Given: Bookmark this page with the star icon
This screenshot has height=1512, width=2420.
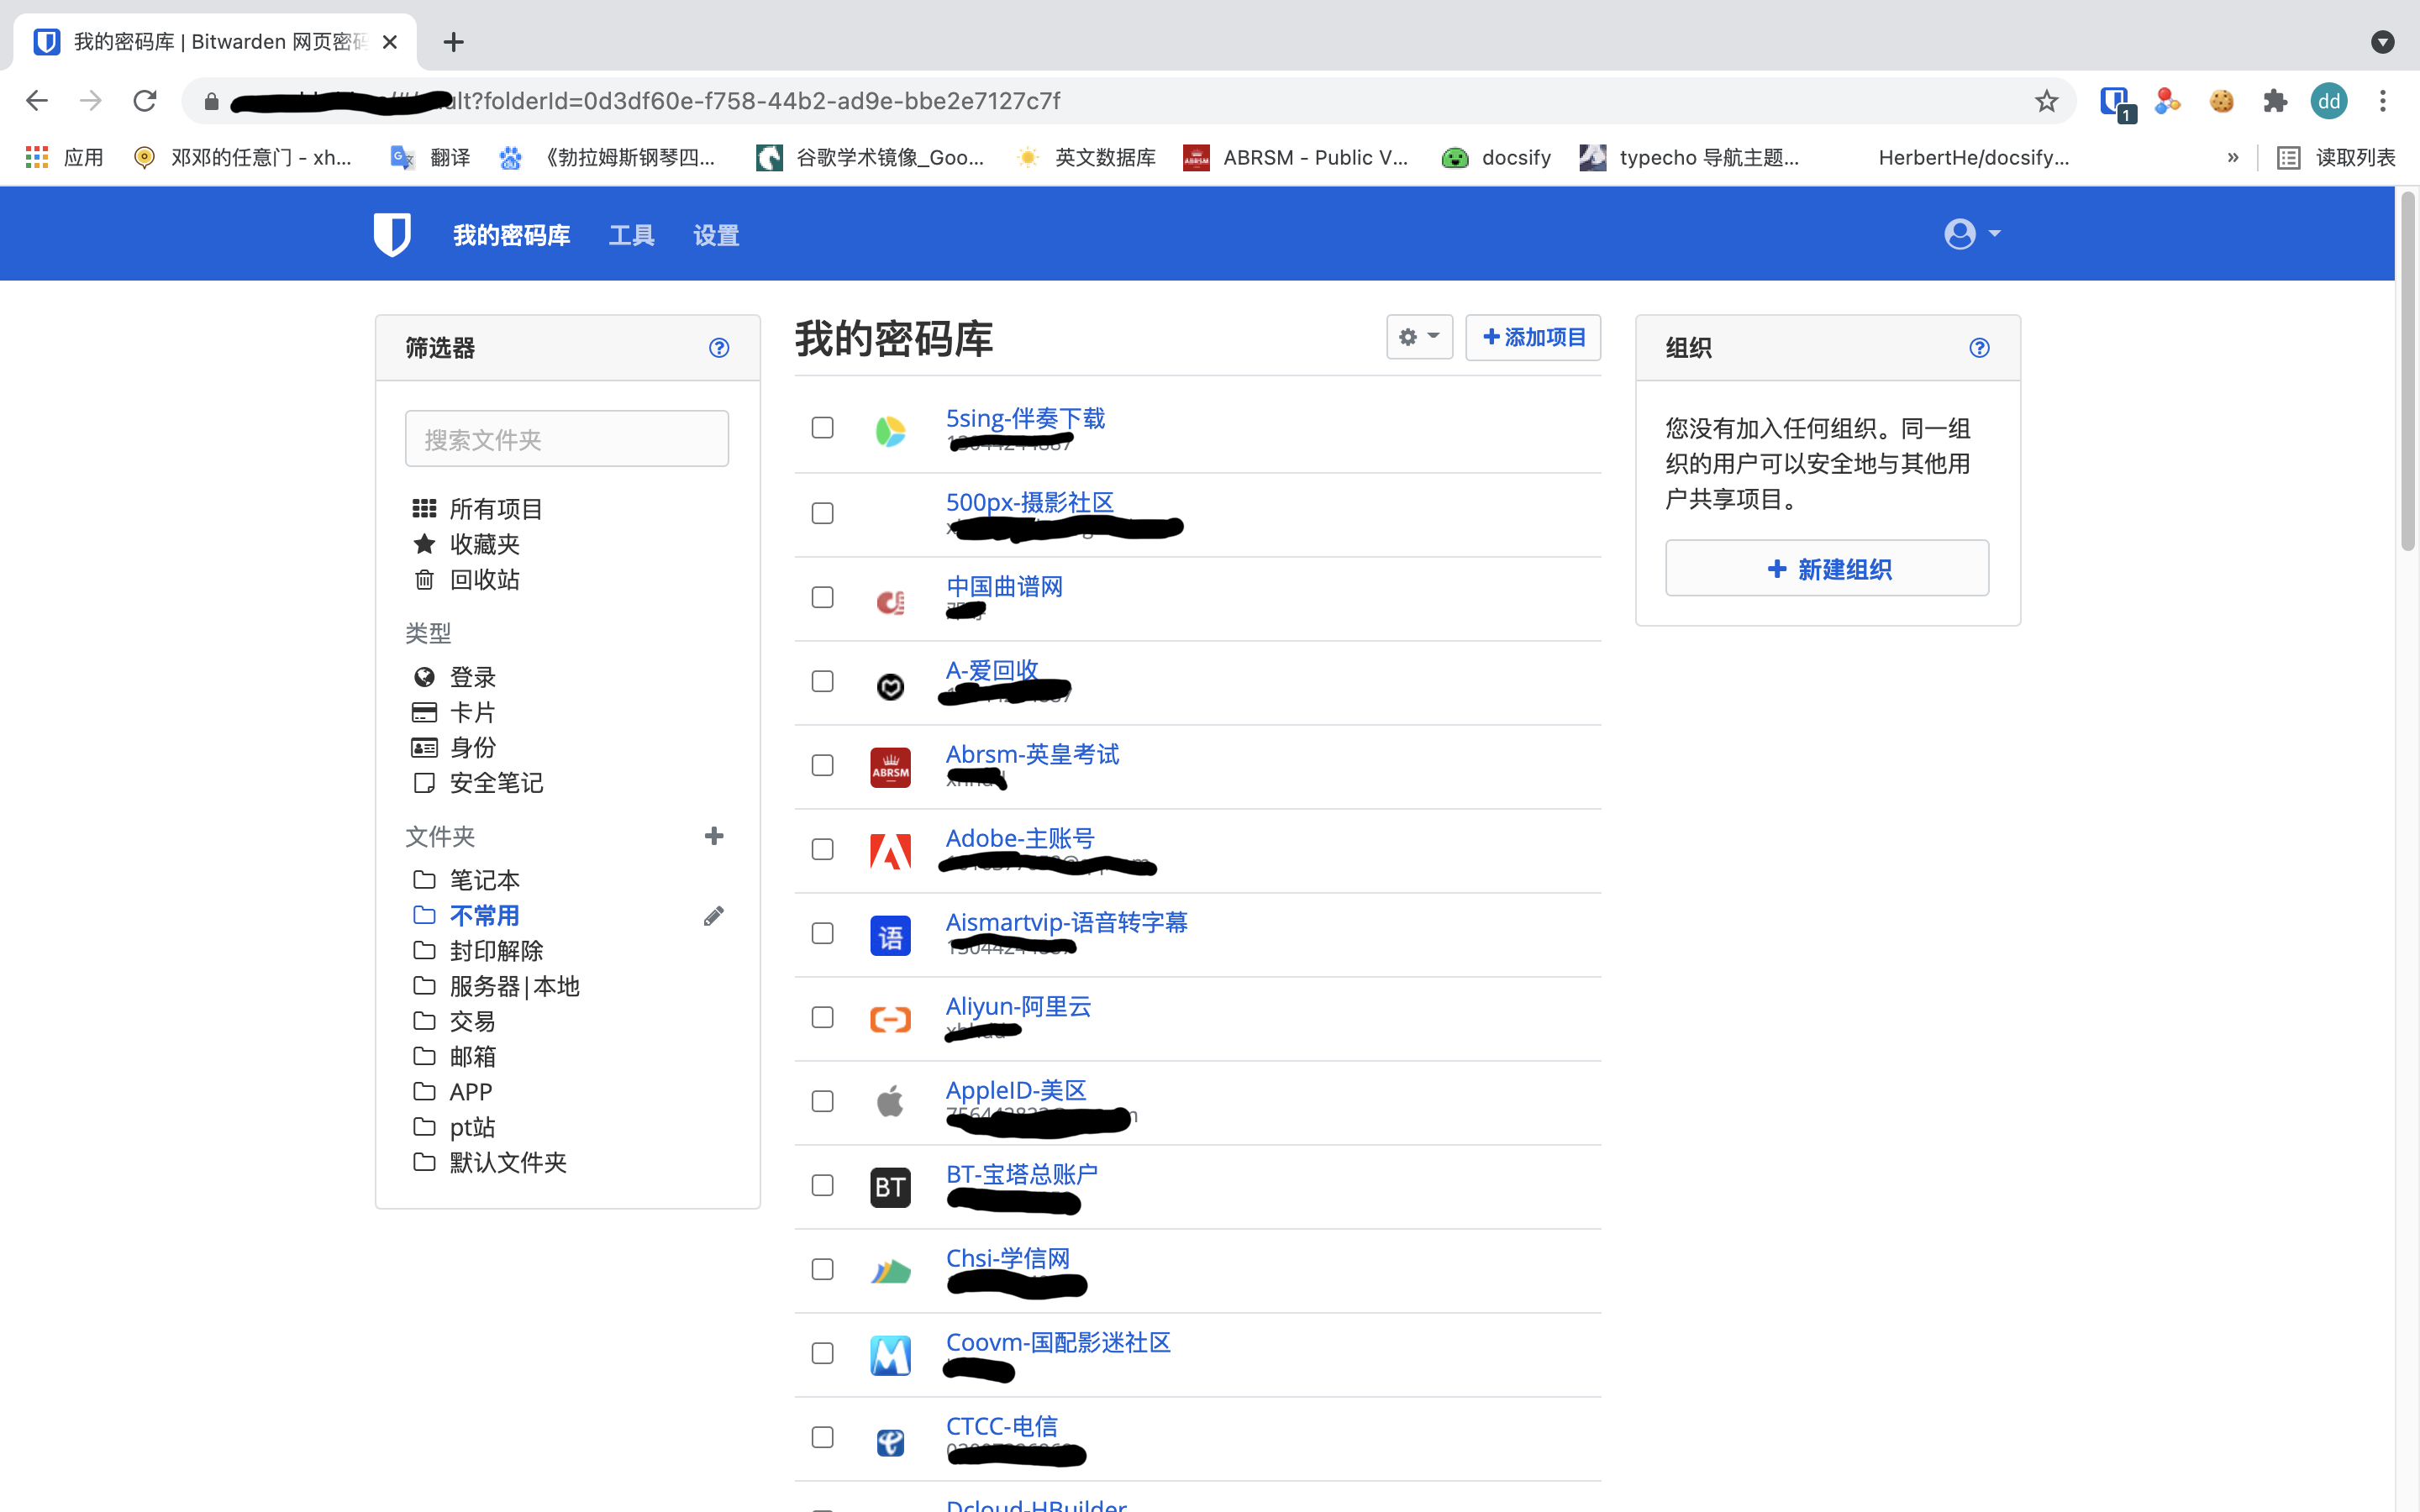Looking at the screenshot, I should (2046, 101).
